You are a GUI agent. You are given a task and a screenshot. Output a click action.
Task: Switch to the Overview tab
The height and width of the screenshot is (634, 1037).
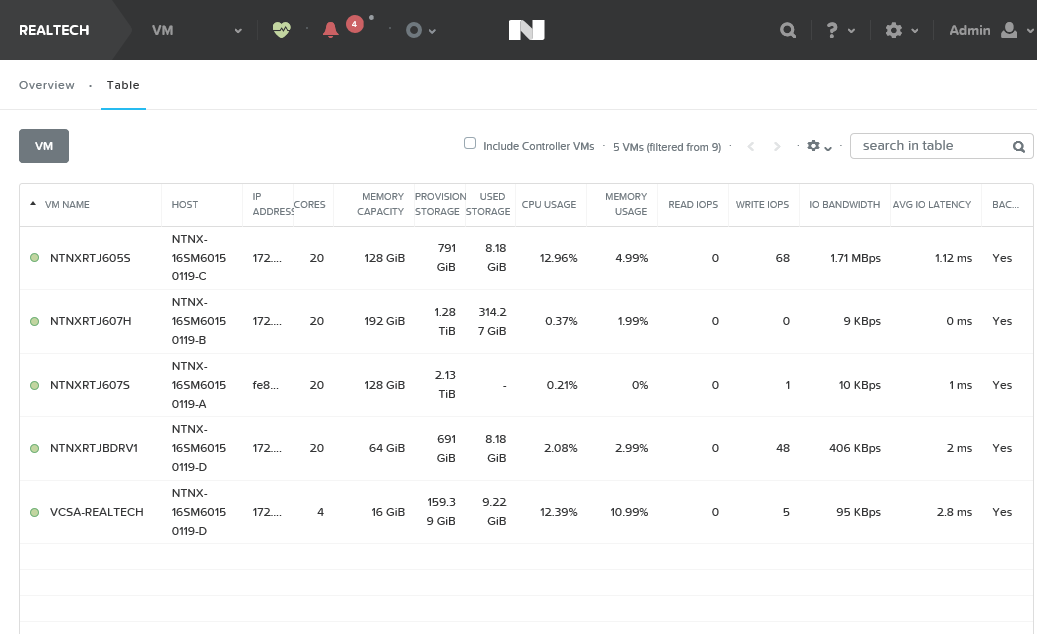tap(47, 85)
